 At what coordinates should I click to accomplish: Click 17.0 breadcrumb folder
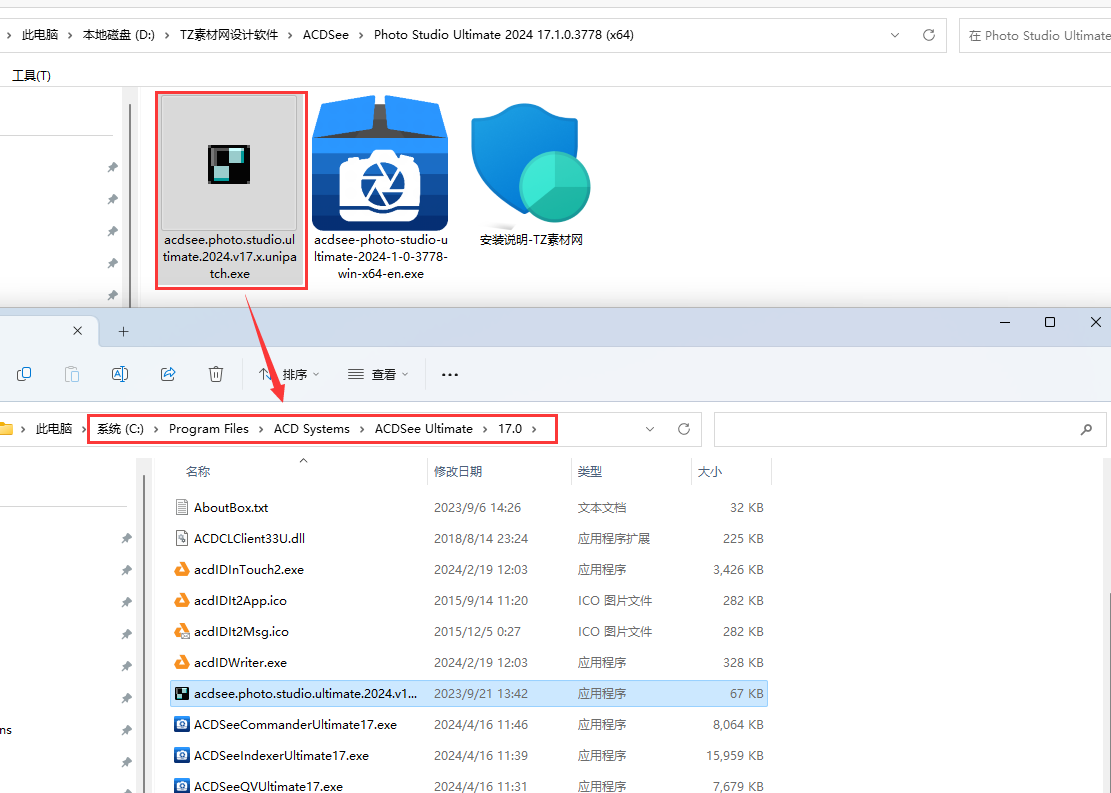[x=510, y=429]
